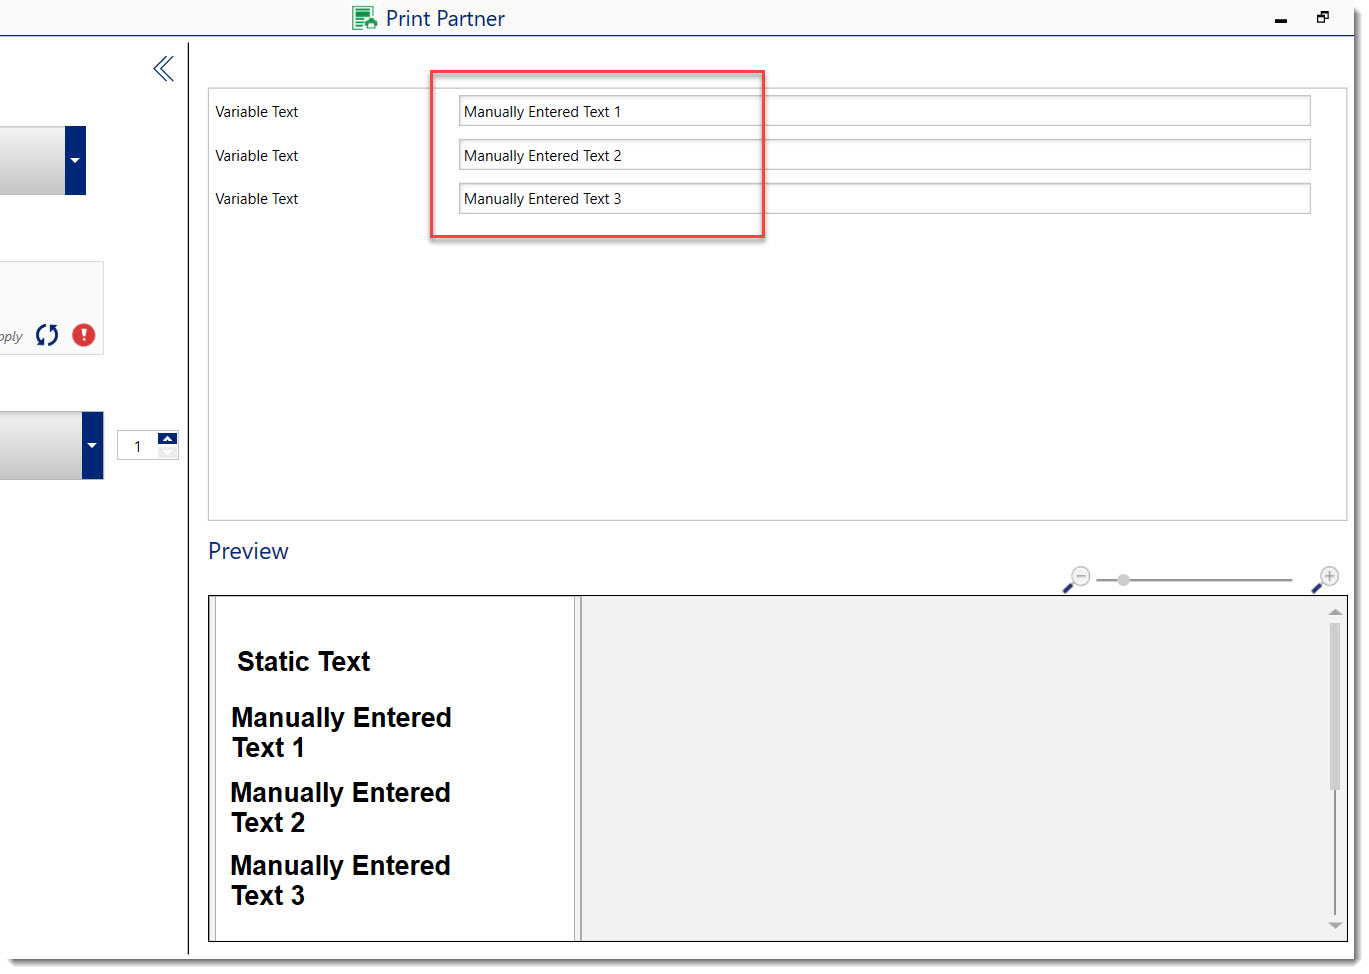
Task: Increase quantity with the up stepper arrow
Action: 168,438
